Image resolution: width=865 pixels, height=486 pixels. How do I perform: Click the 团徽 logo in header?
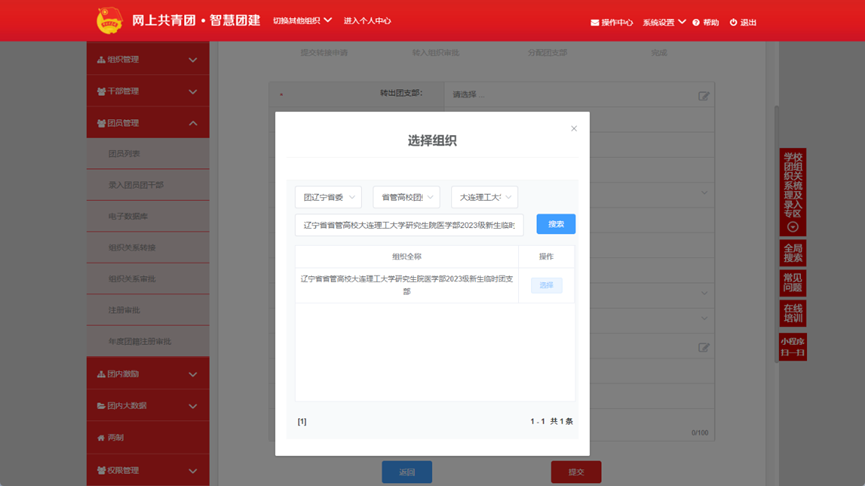pos(108,20)
